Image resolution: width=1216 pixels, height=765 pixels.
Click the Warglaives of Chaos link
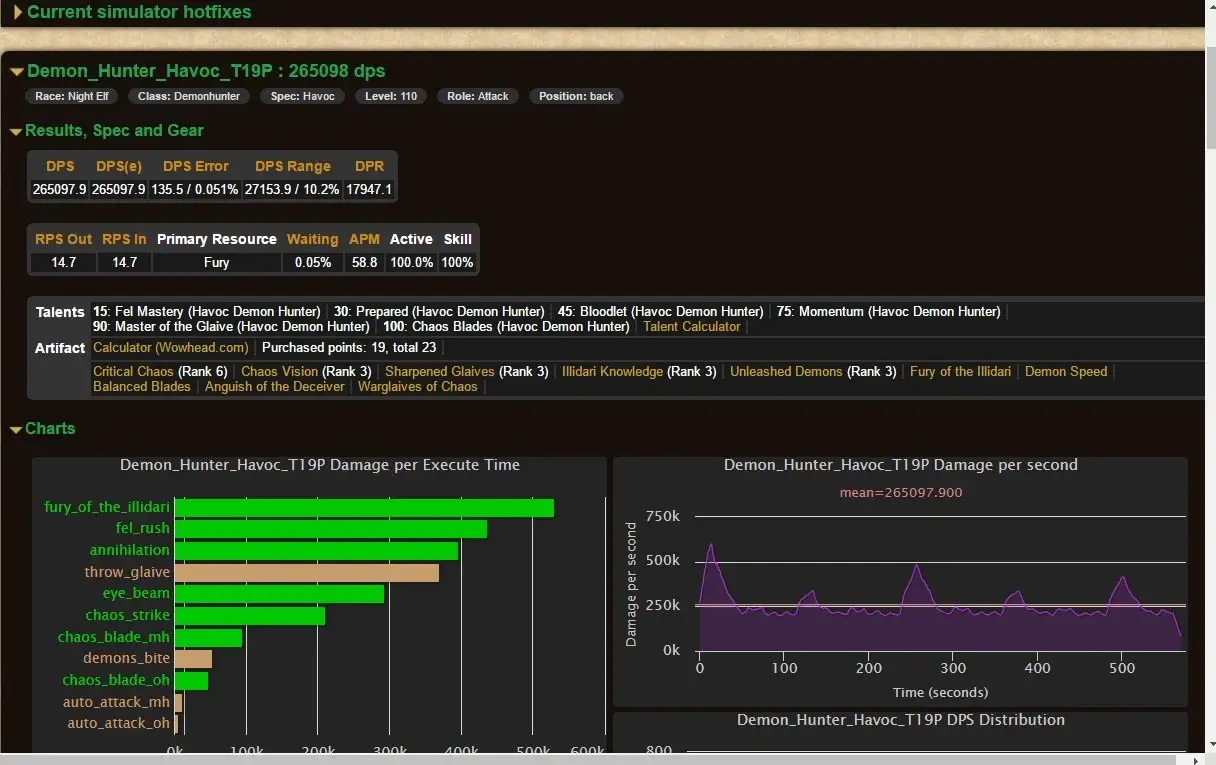[417, 386]
